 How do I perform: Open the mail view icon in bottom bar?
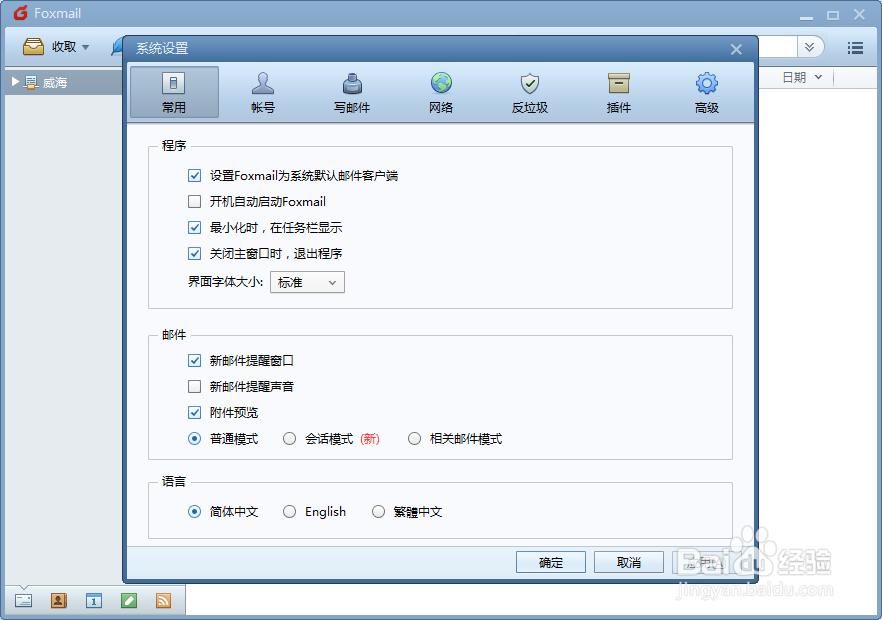tap(23, 600)
